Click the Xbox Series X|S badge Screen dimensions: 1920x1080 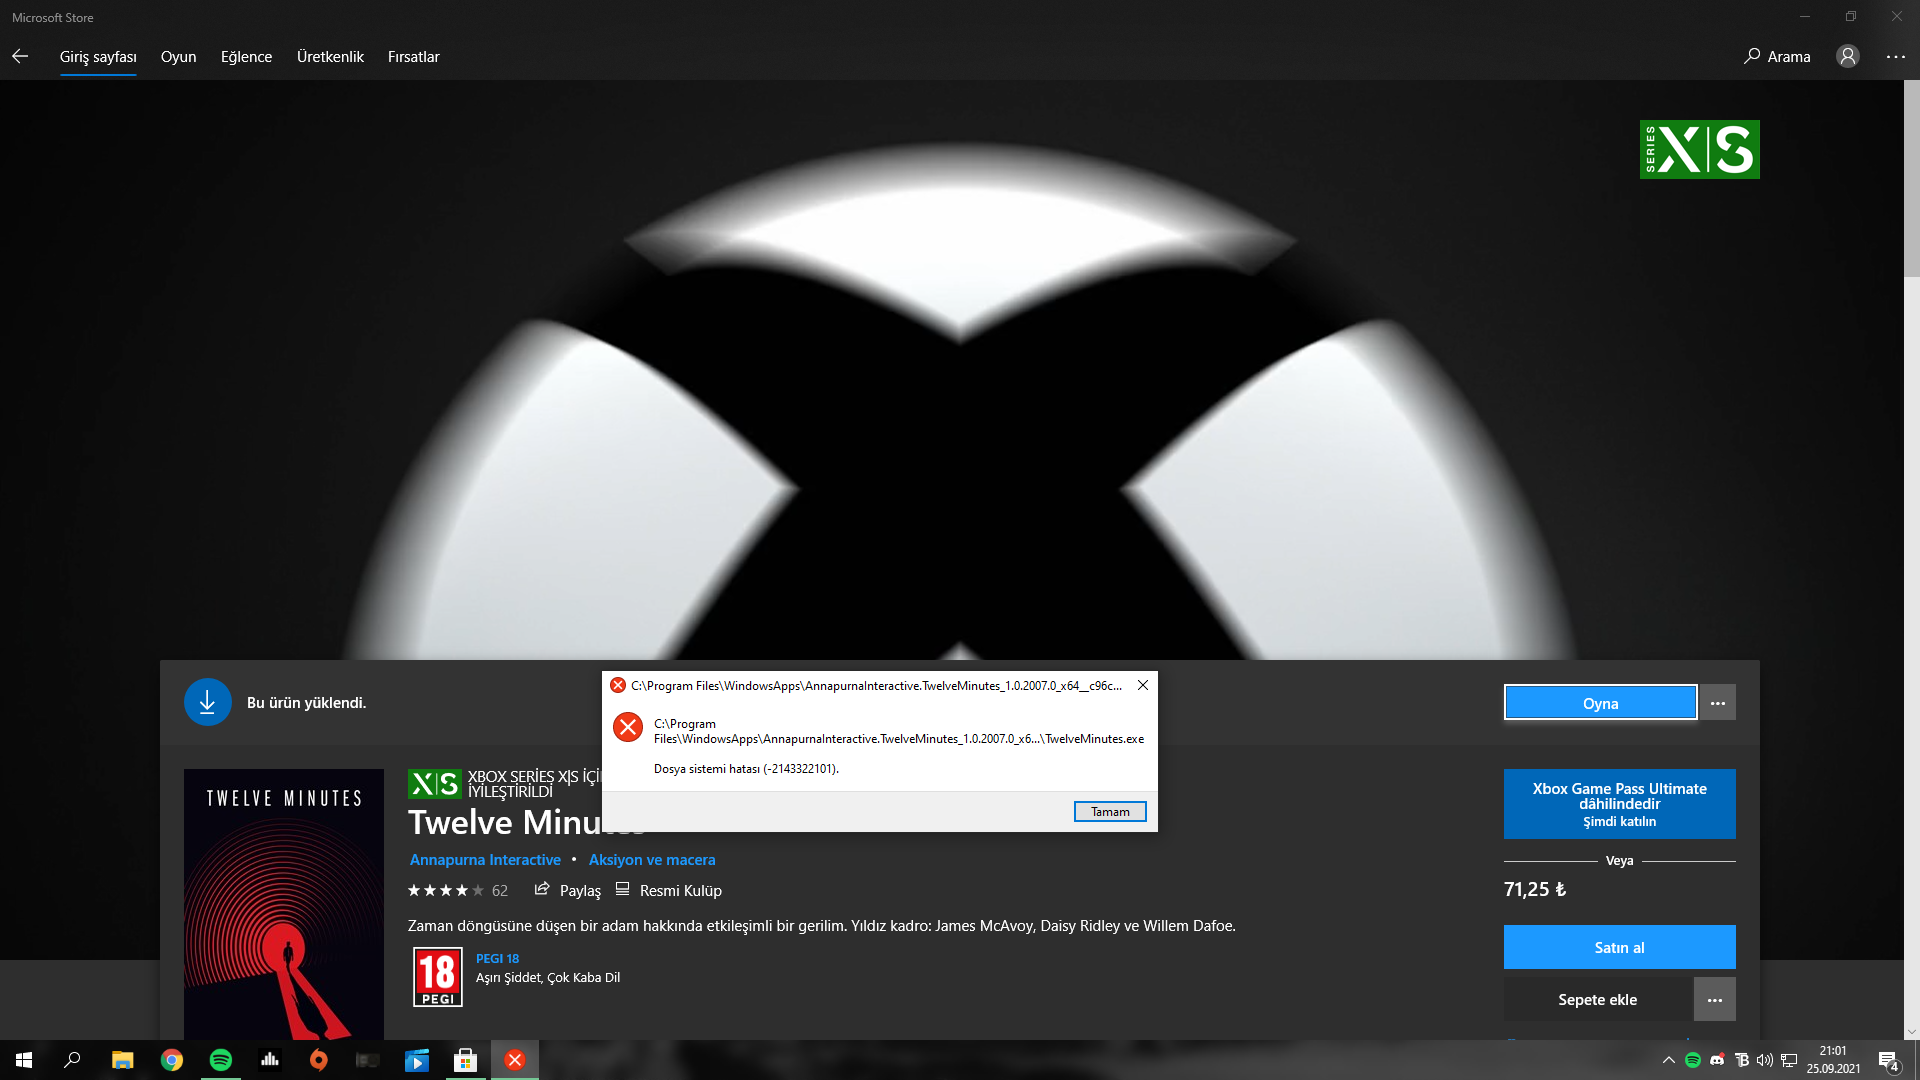click(1699, 150)
